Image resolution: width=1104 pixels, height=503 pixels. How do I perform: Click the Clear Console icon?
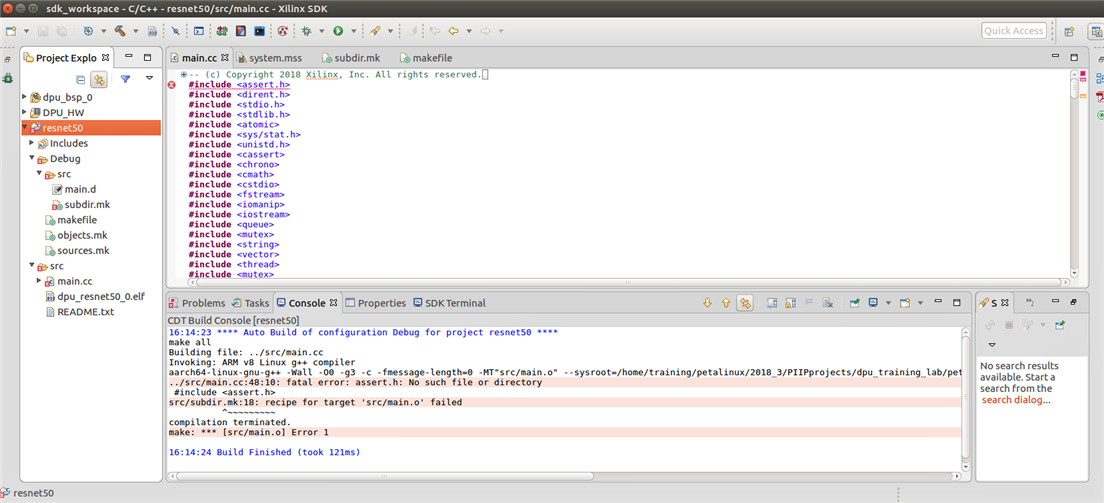click(x=829, y=303)
